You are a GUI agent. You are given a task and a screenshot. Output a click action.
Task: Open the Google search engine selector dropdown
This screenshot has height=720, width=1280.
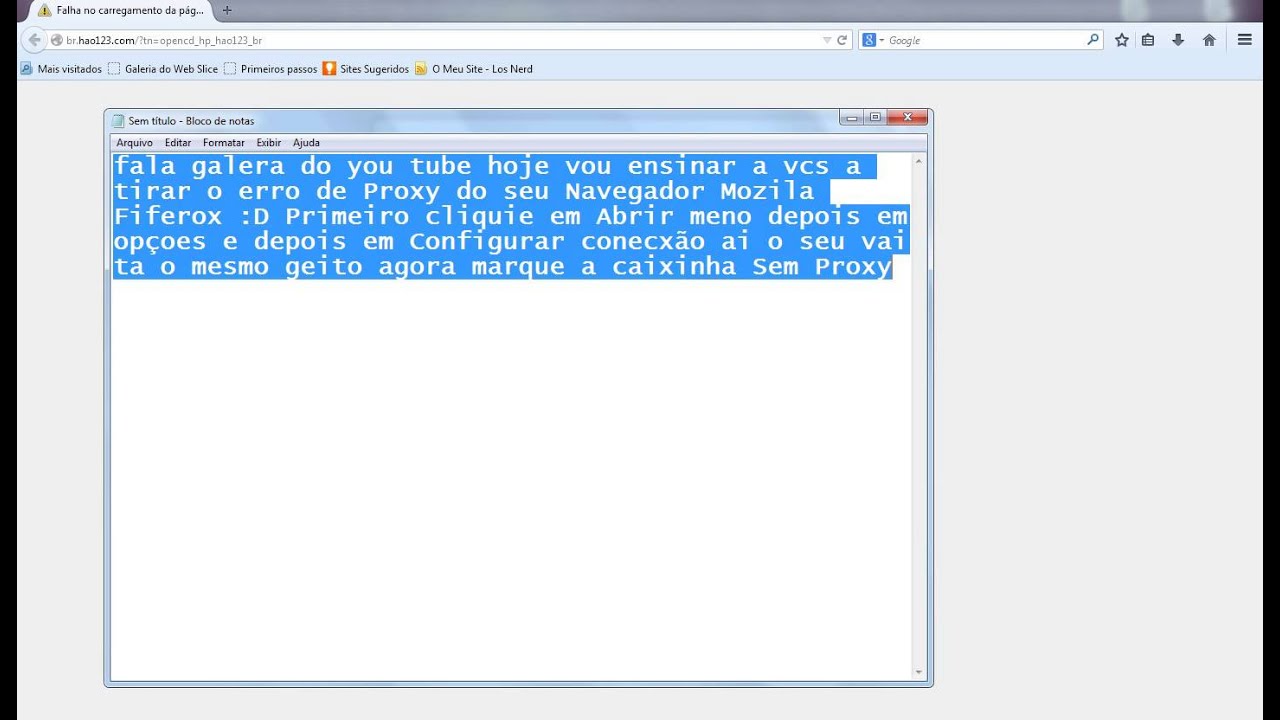[881, 40]
